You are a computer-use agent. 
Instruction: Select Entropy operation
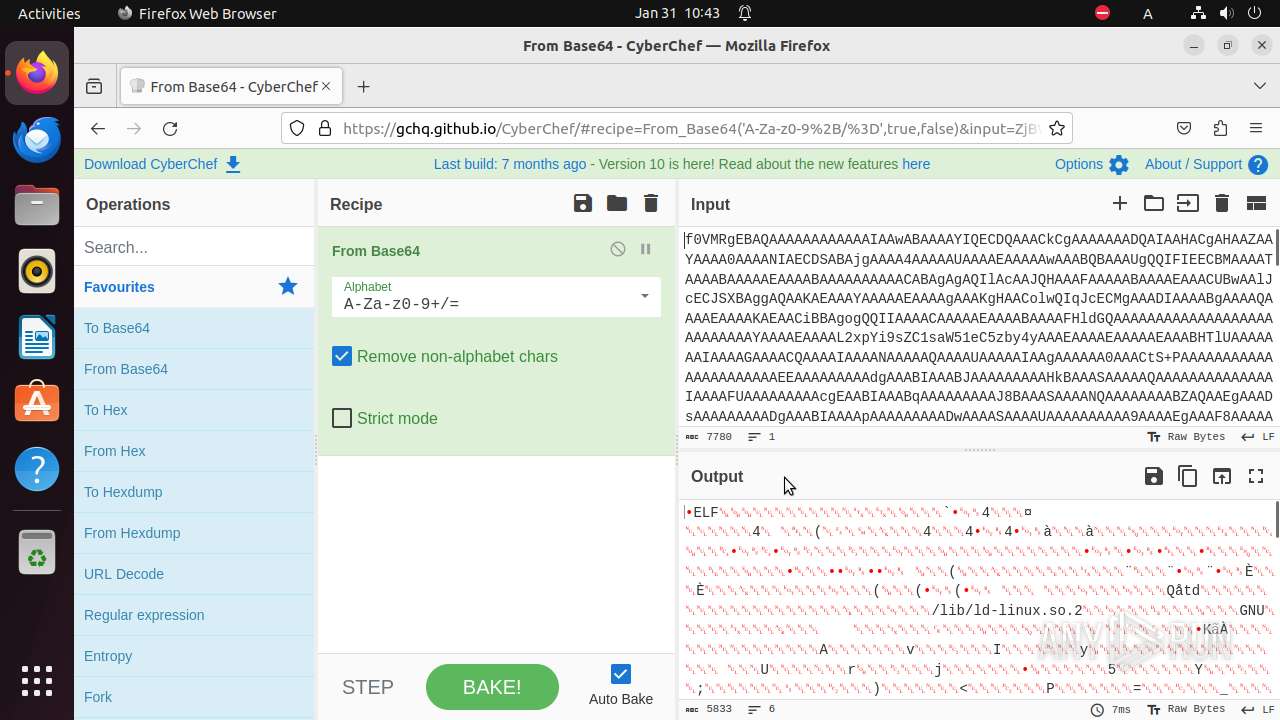194,656
